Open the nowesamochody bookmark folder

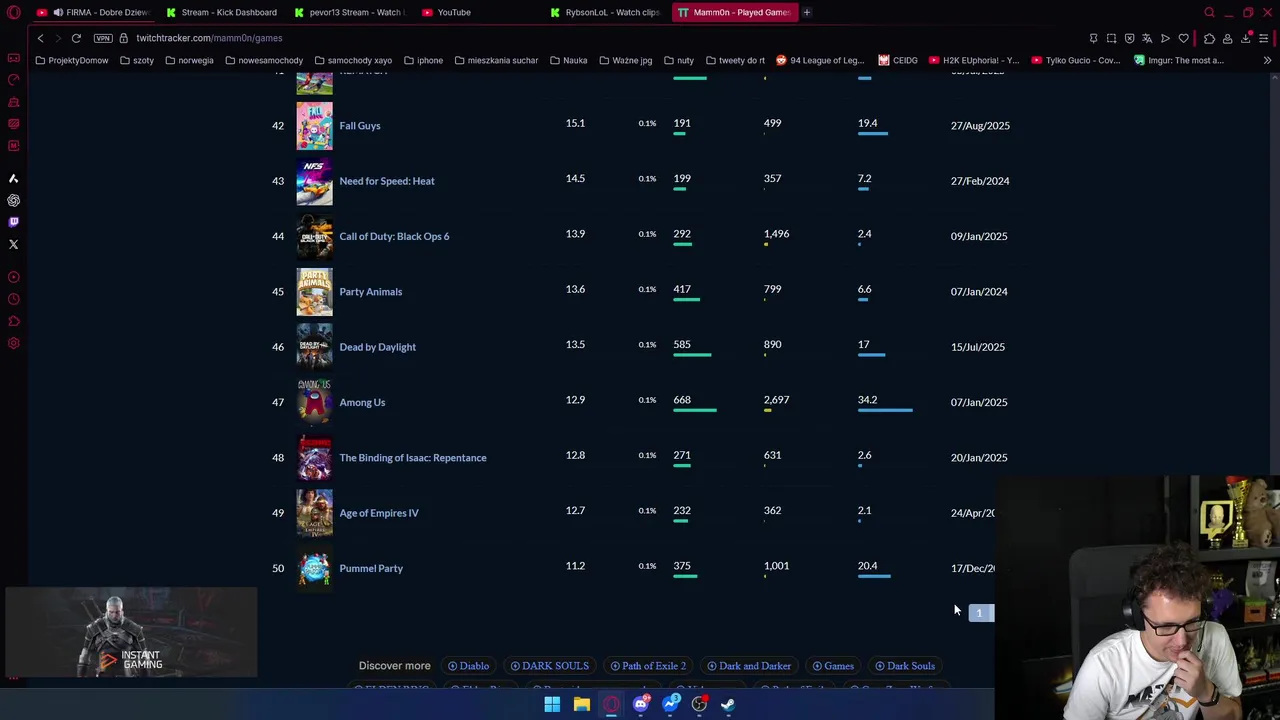click(x=264, y=60)
